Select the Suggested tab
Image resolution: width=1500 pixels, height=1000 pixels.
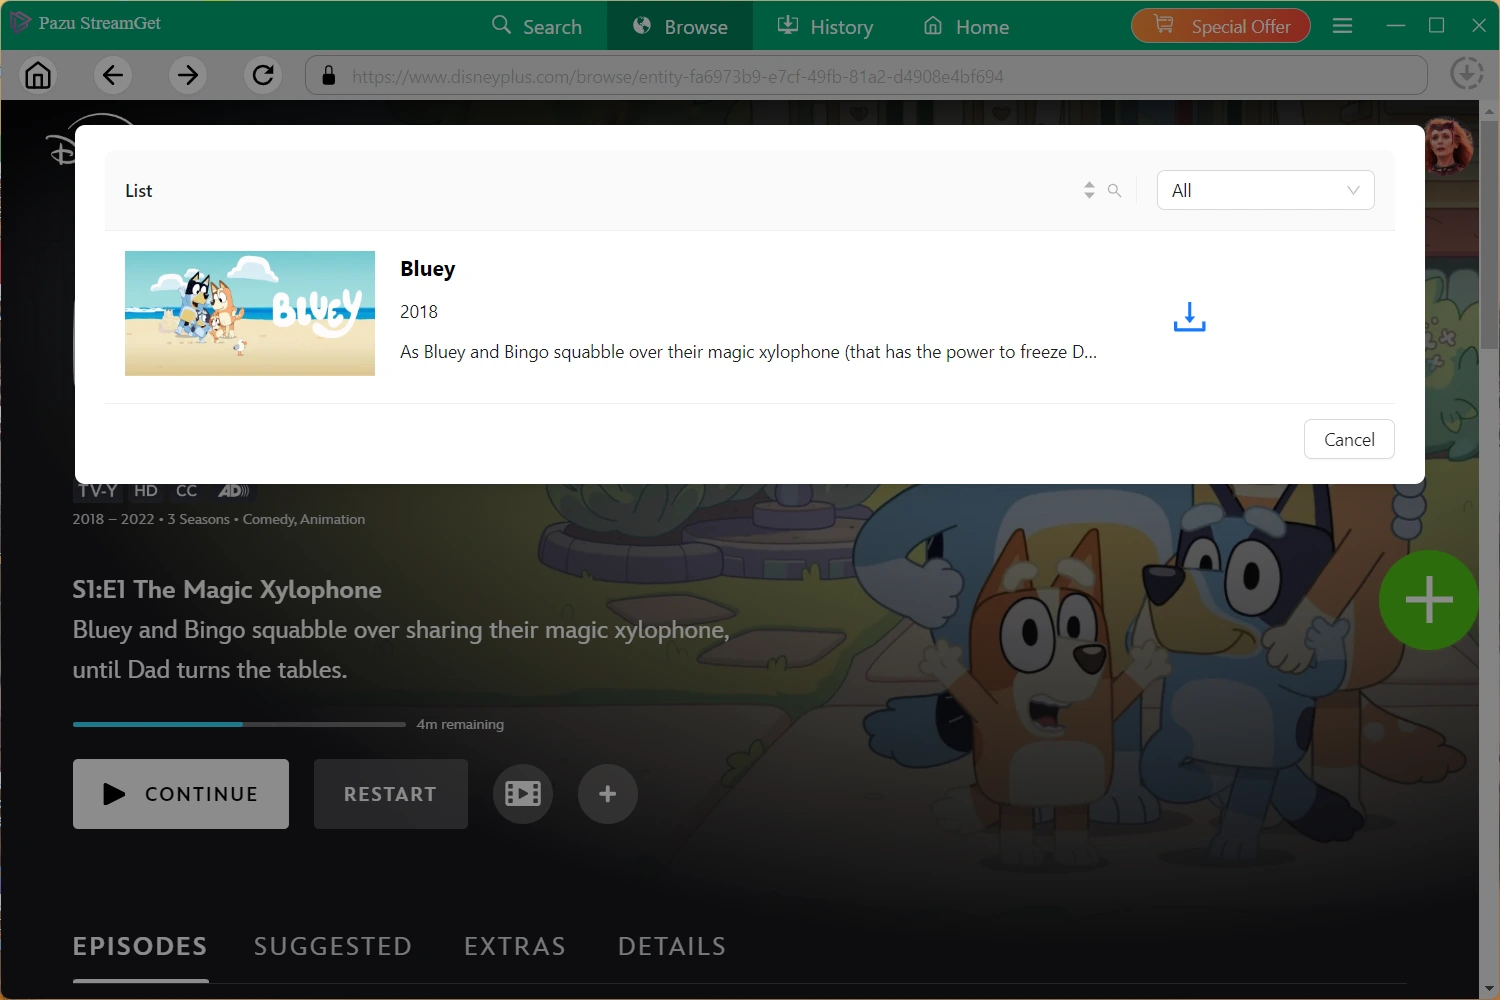(x=333, y=946)
